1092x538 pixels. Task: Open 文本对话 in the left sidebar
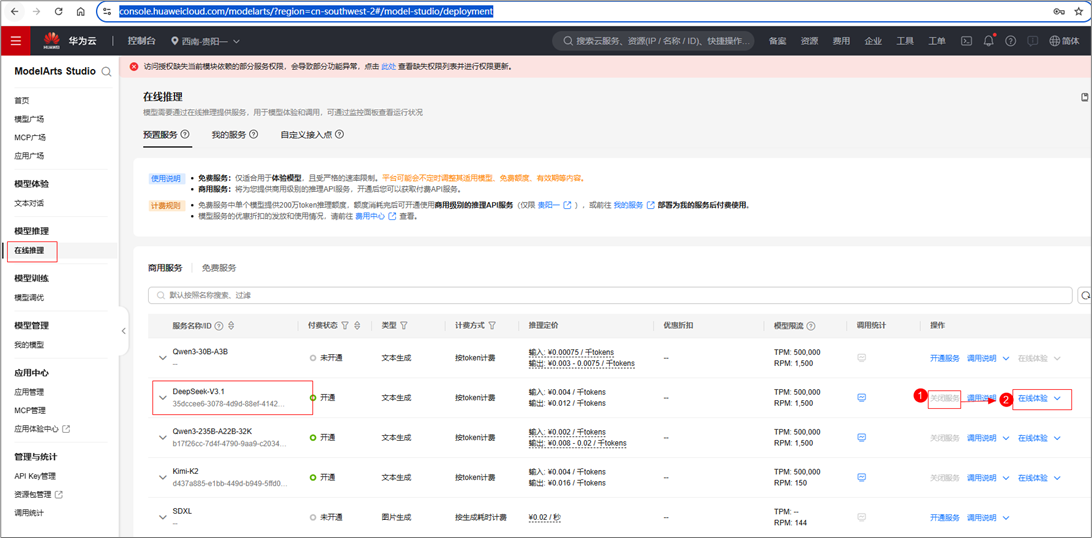[x=29, y=203]
